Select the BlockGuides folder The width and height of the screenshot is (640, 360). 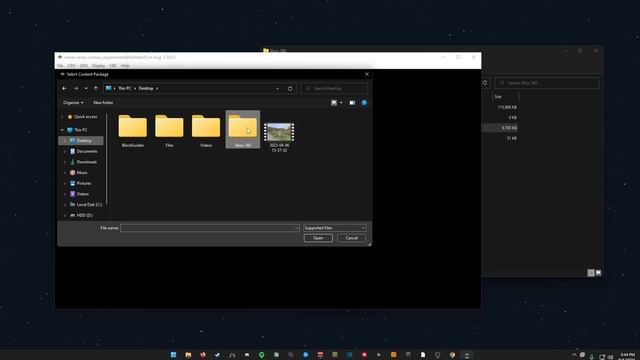133,131
